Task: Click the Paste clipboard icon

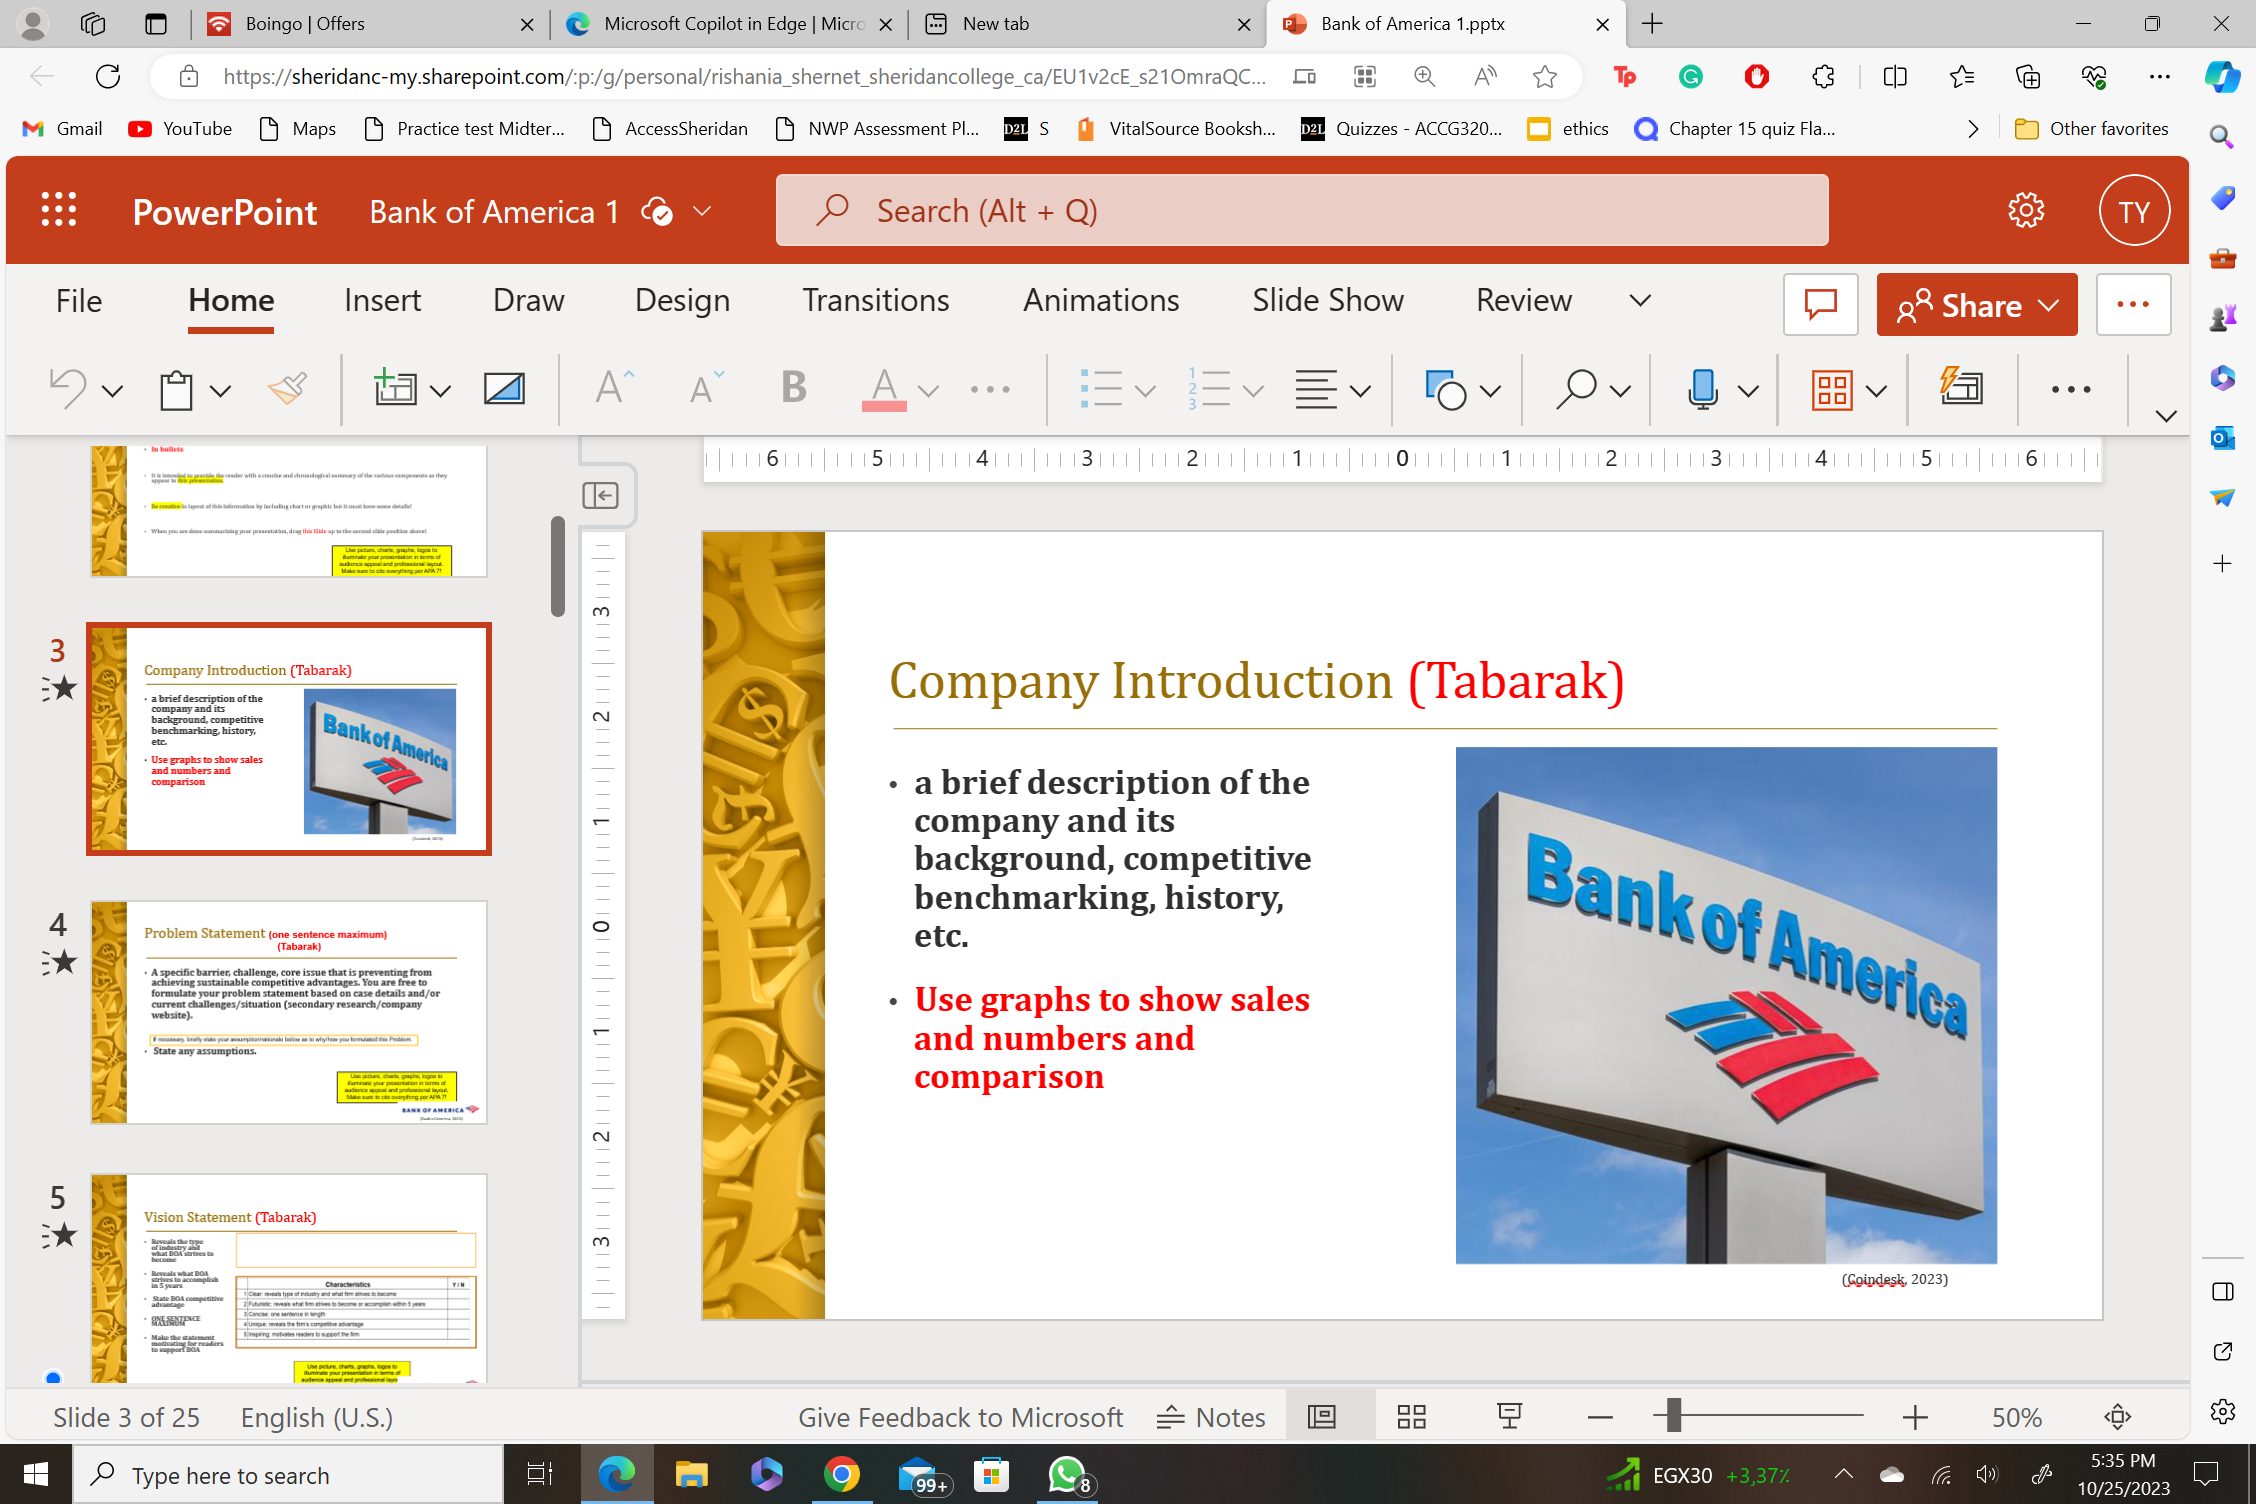Action: (177, 389)
